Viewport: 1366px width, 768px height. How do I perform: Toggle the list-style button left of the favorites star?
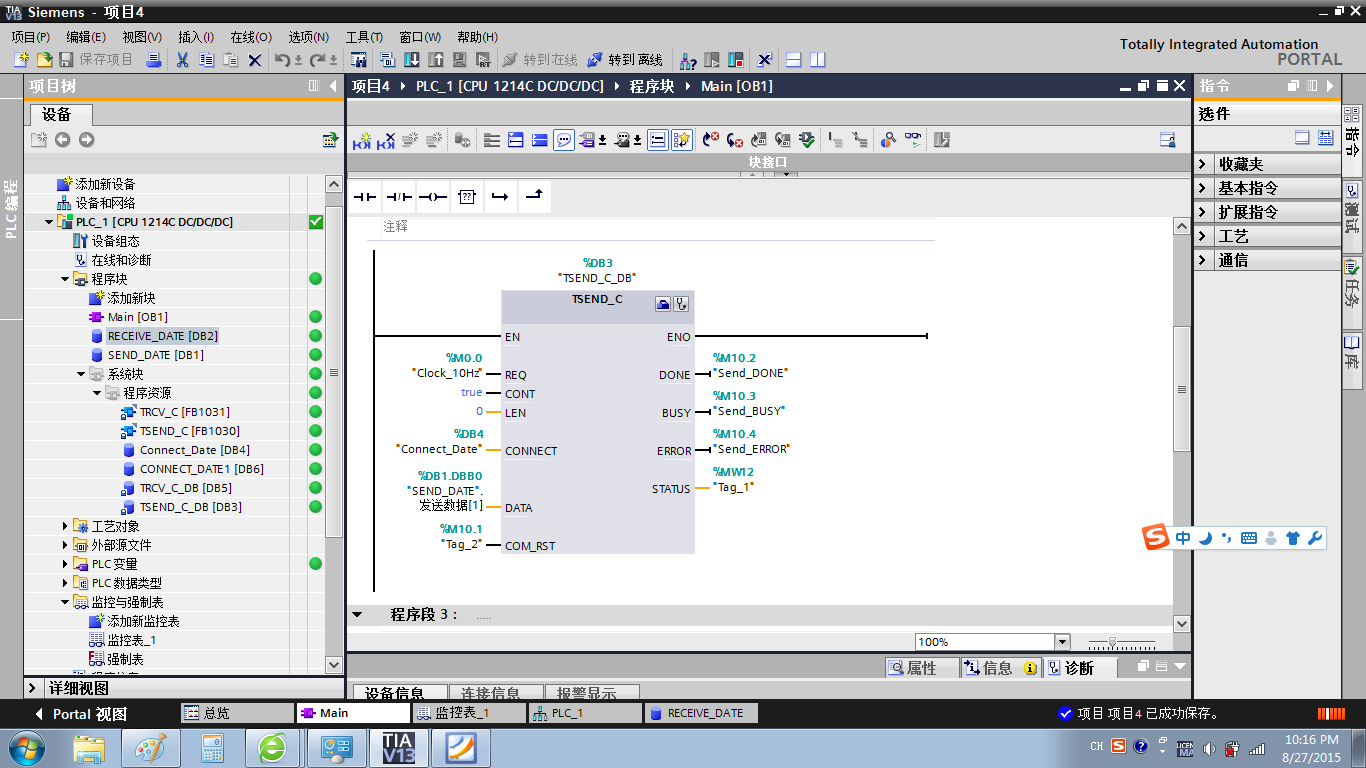[657, 140]
